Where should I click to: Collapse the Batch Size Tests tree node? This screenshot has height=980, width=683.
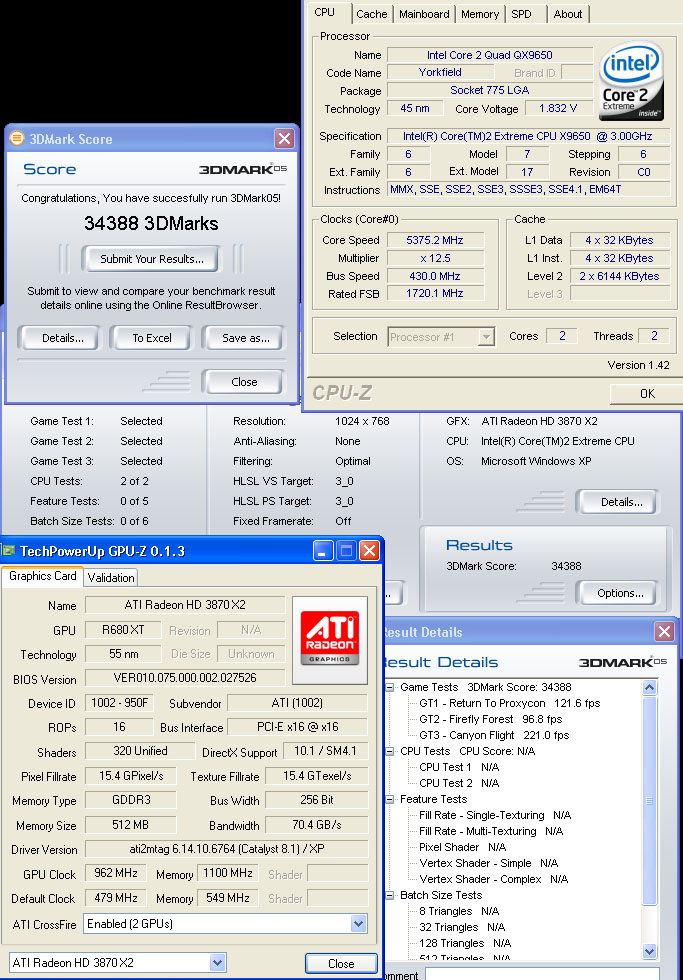[x=390, y=896]
